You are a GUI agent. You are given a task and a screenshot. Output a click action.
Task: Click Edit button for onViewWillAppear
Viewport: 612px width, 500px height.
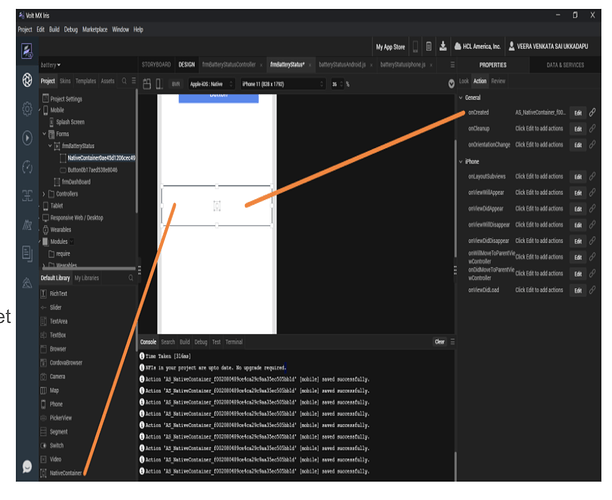(578, 193)
